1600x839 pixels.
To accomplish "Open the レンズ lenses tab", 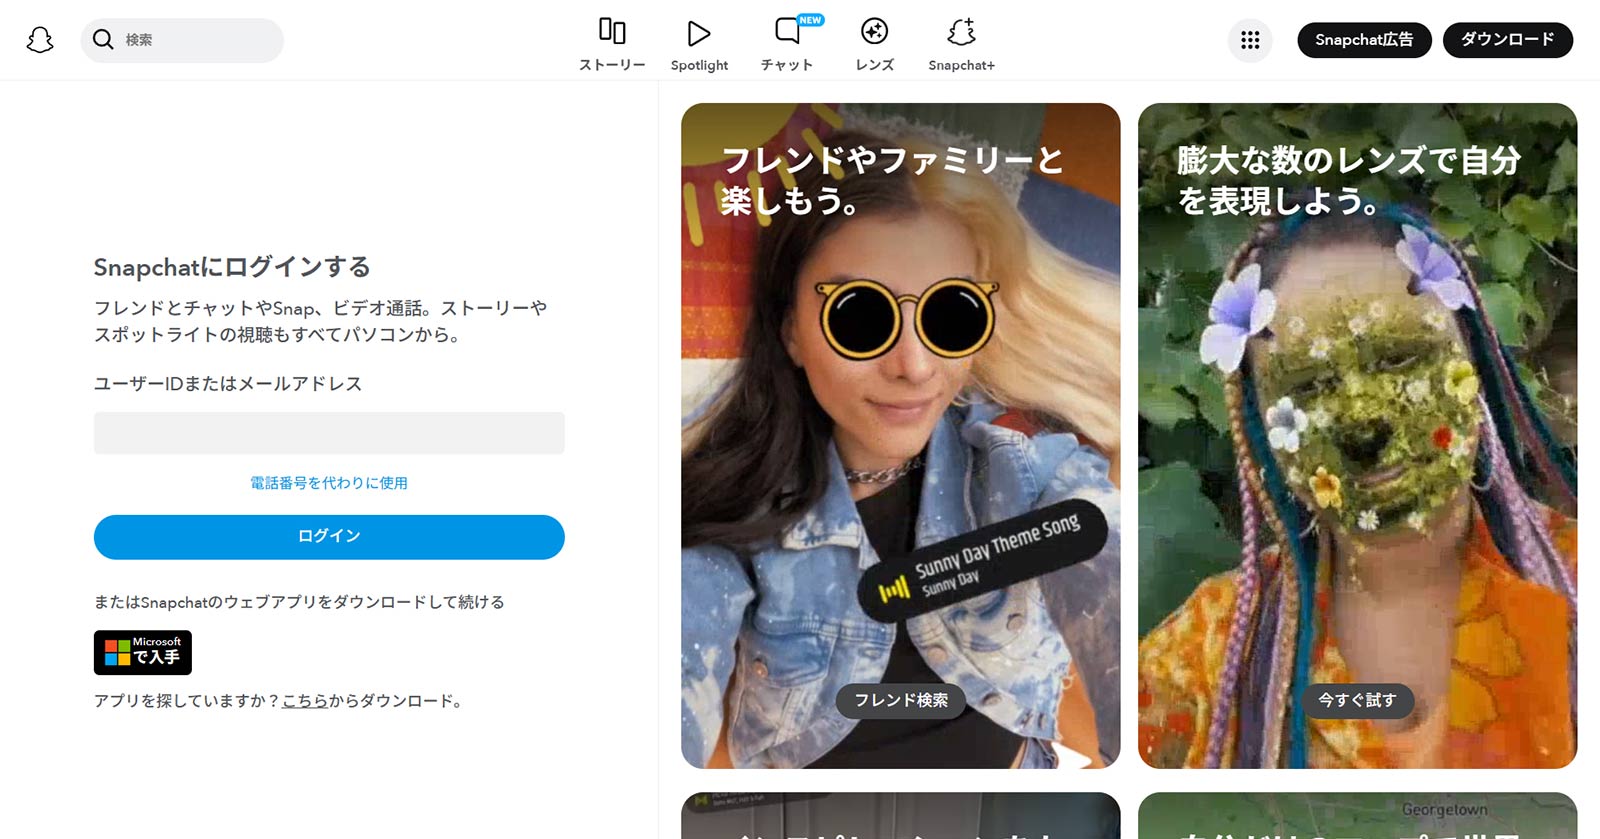I will coord(874,45).
